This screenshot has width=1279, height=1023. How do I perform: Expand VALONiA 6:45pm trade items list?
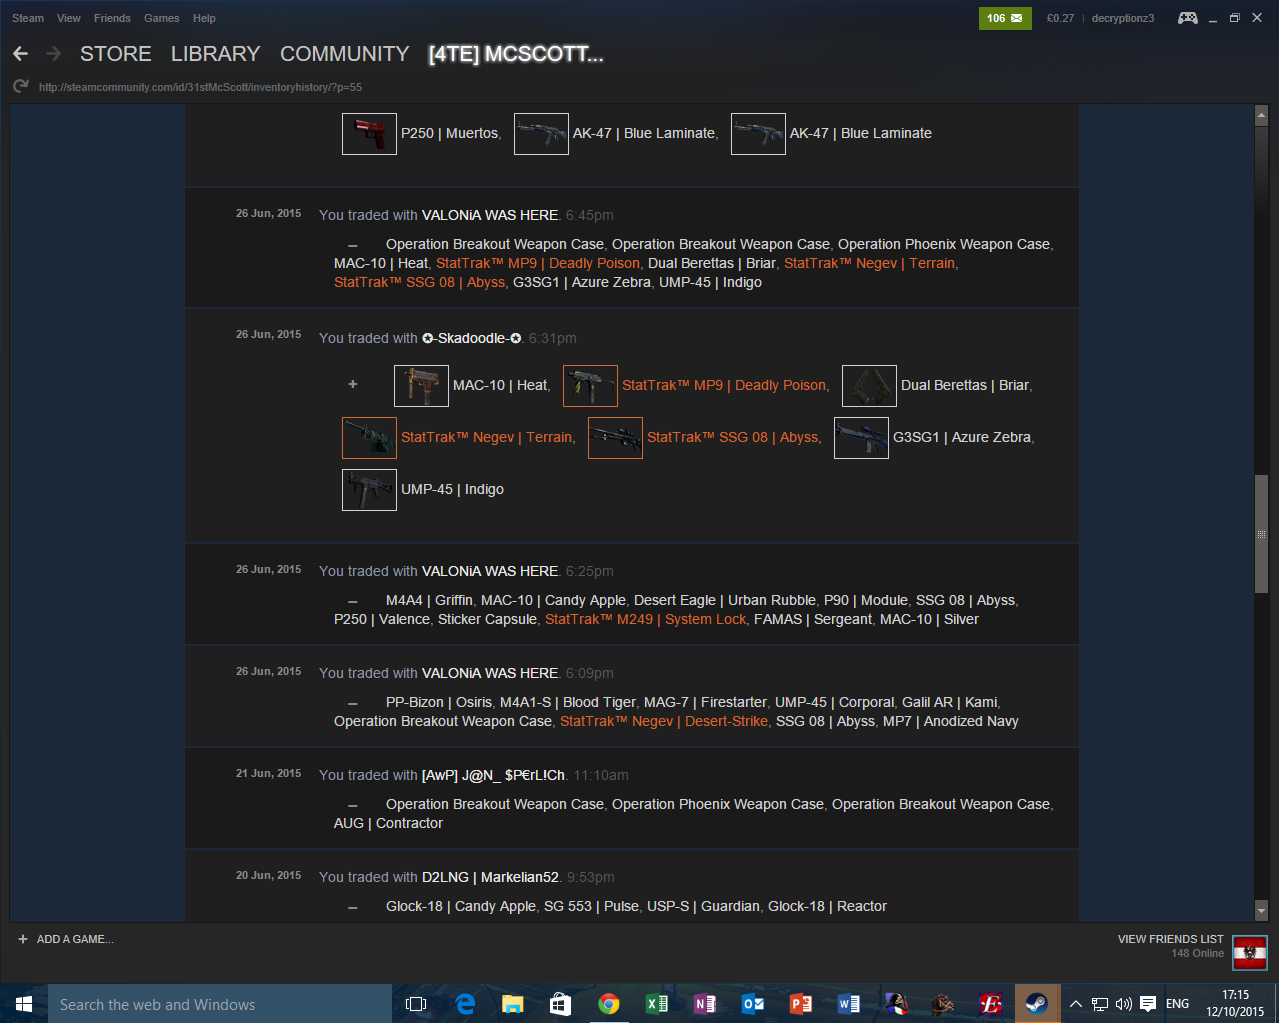pyautogui.click(x=352, y=245)
